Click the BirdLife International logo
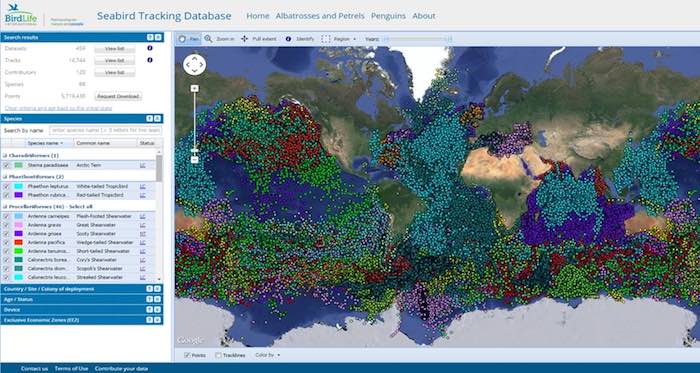700x373 pixels. (21, 15)
